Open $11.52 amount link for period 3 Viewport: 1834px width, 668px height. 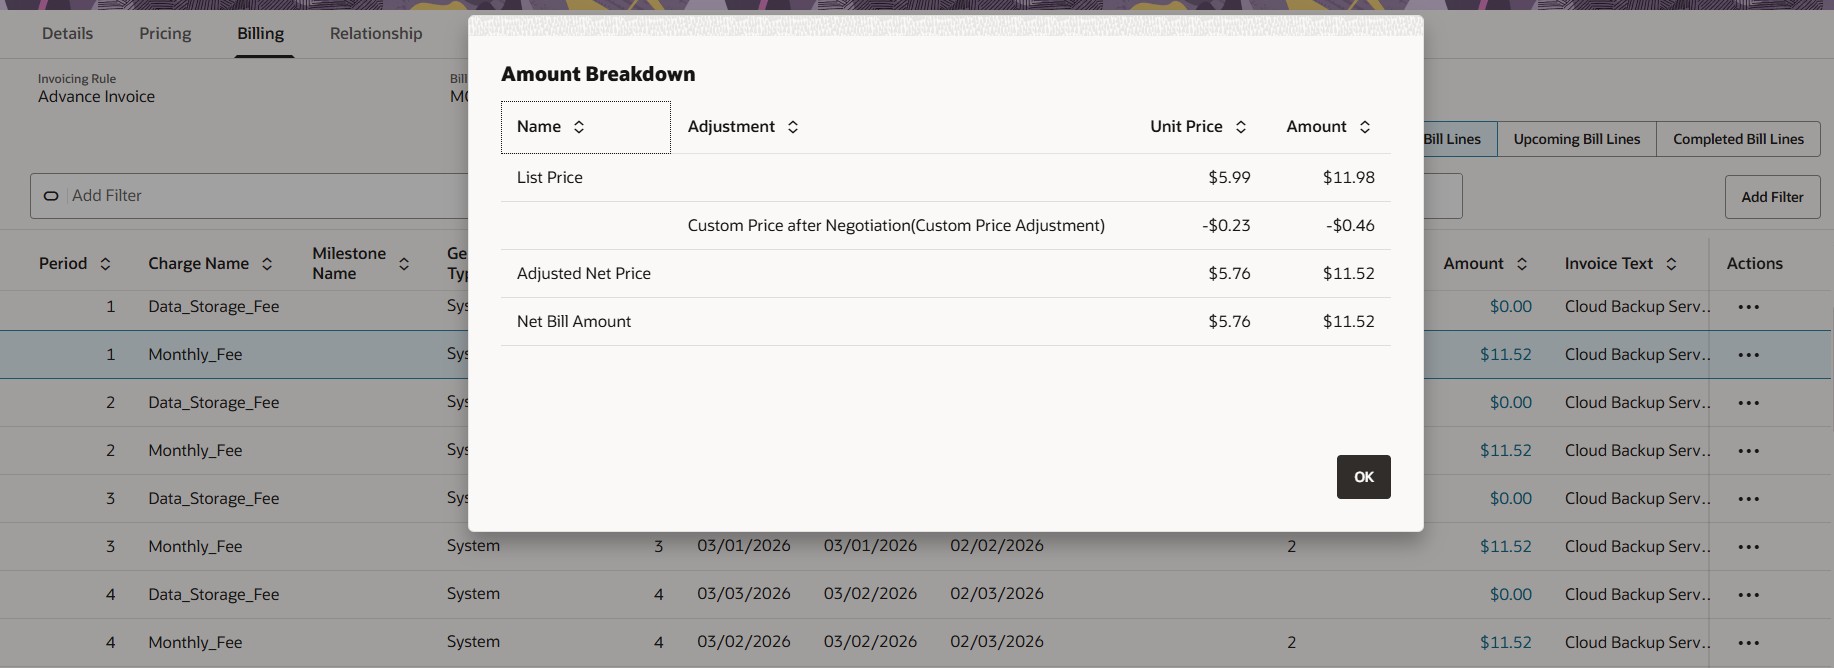point(1505,547)
